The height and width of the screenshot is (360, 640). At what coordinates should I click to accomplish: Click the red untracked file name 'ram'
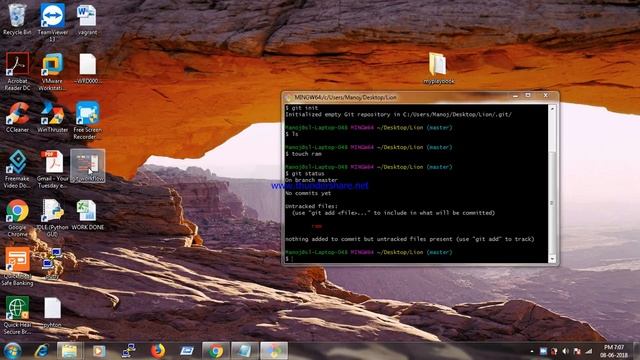click(x=317, y=226)
